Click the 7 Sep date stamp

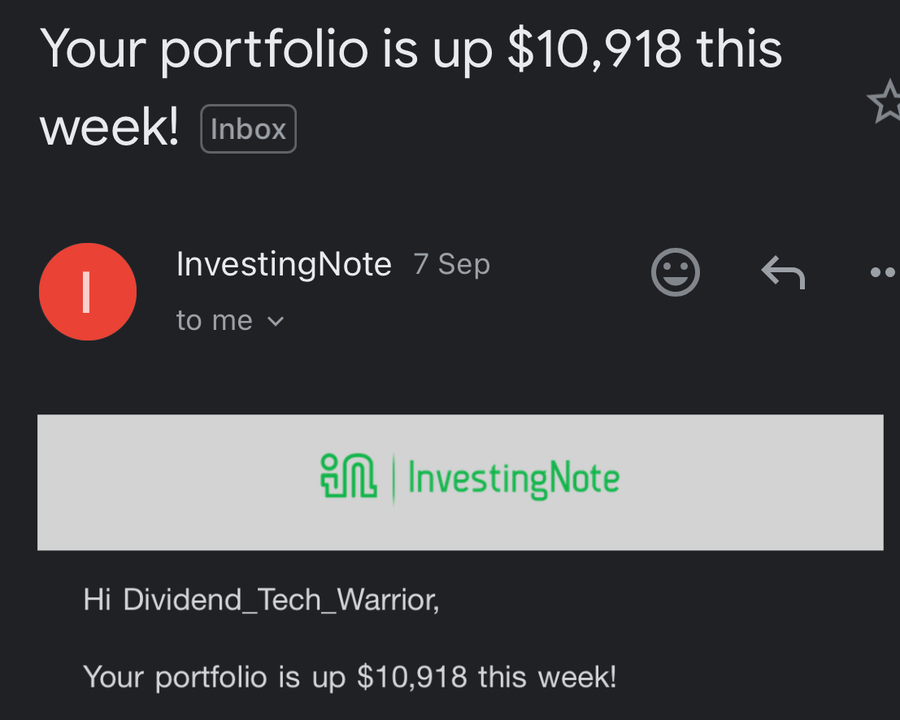tap(452, 265)
